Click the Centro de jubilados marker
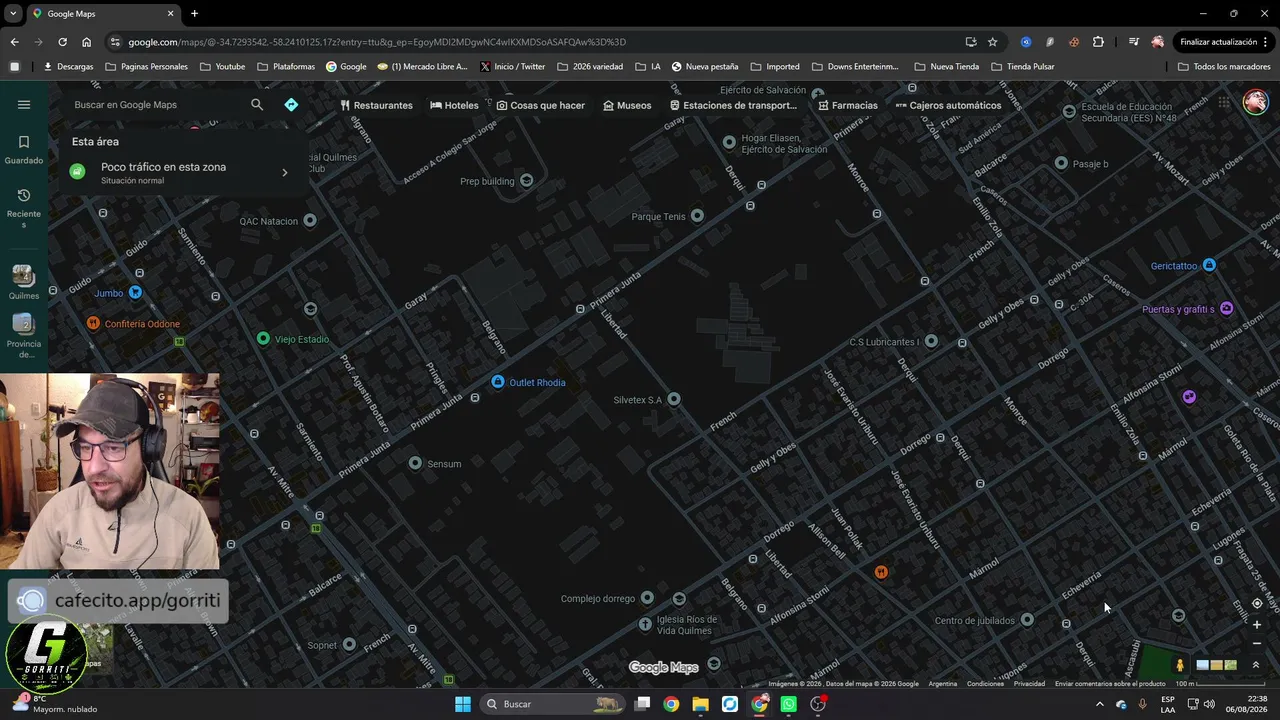This screenshot has width=1280, height=720. [1027, 620]
